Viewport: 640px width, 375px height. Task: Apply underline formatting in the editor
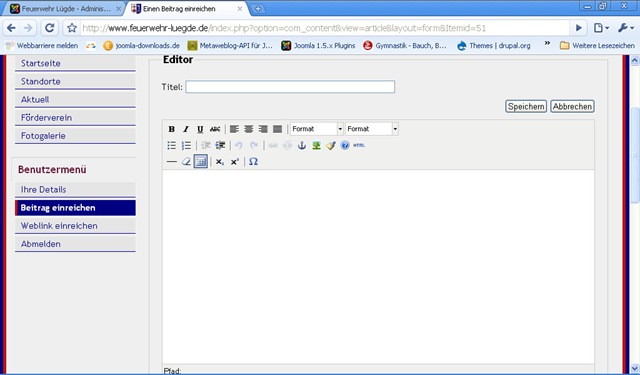(x=200, y=129)
